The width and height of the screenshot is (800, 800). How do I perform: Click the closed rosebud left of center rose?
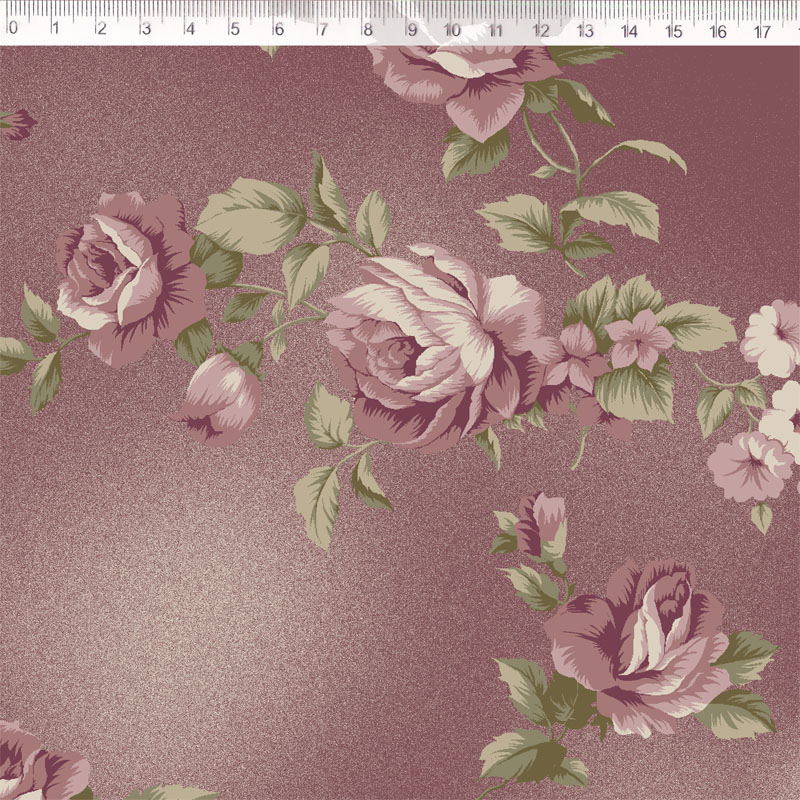pyautogui.click(x=222, y=398)
